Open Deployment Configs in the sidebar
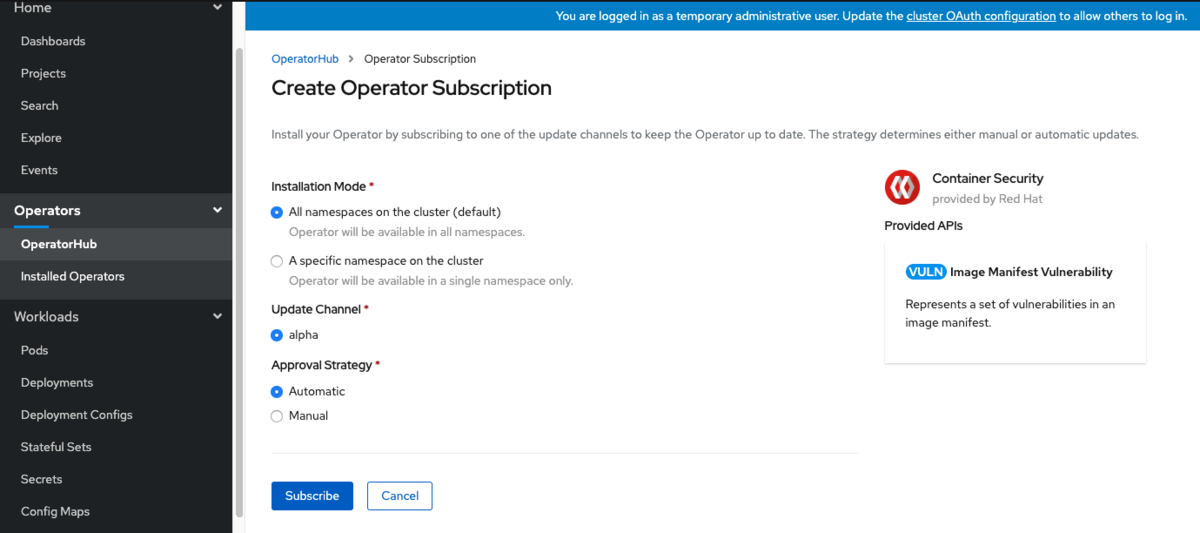Viewport: 1200px width, 533px height. click(77, 414)
